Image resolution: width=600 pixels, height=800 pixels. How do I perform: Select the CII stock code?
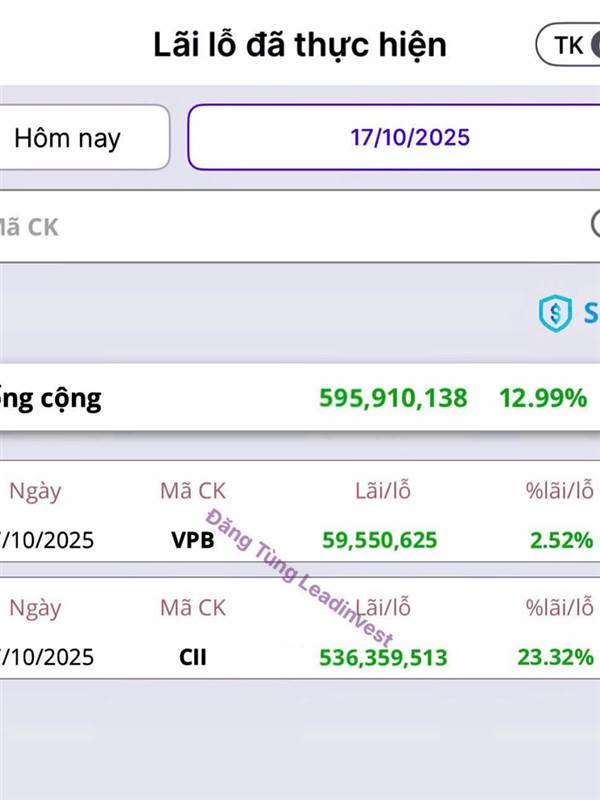click(193, 657)
